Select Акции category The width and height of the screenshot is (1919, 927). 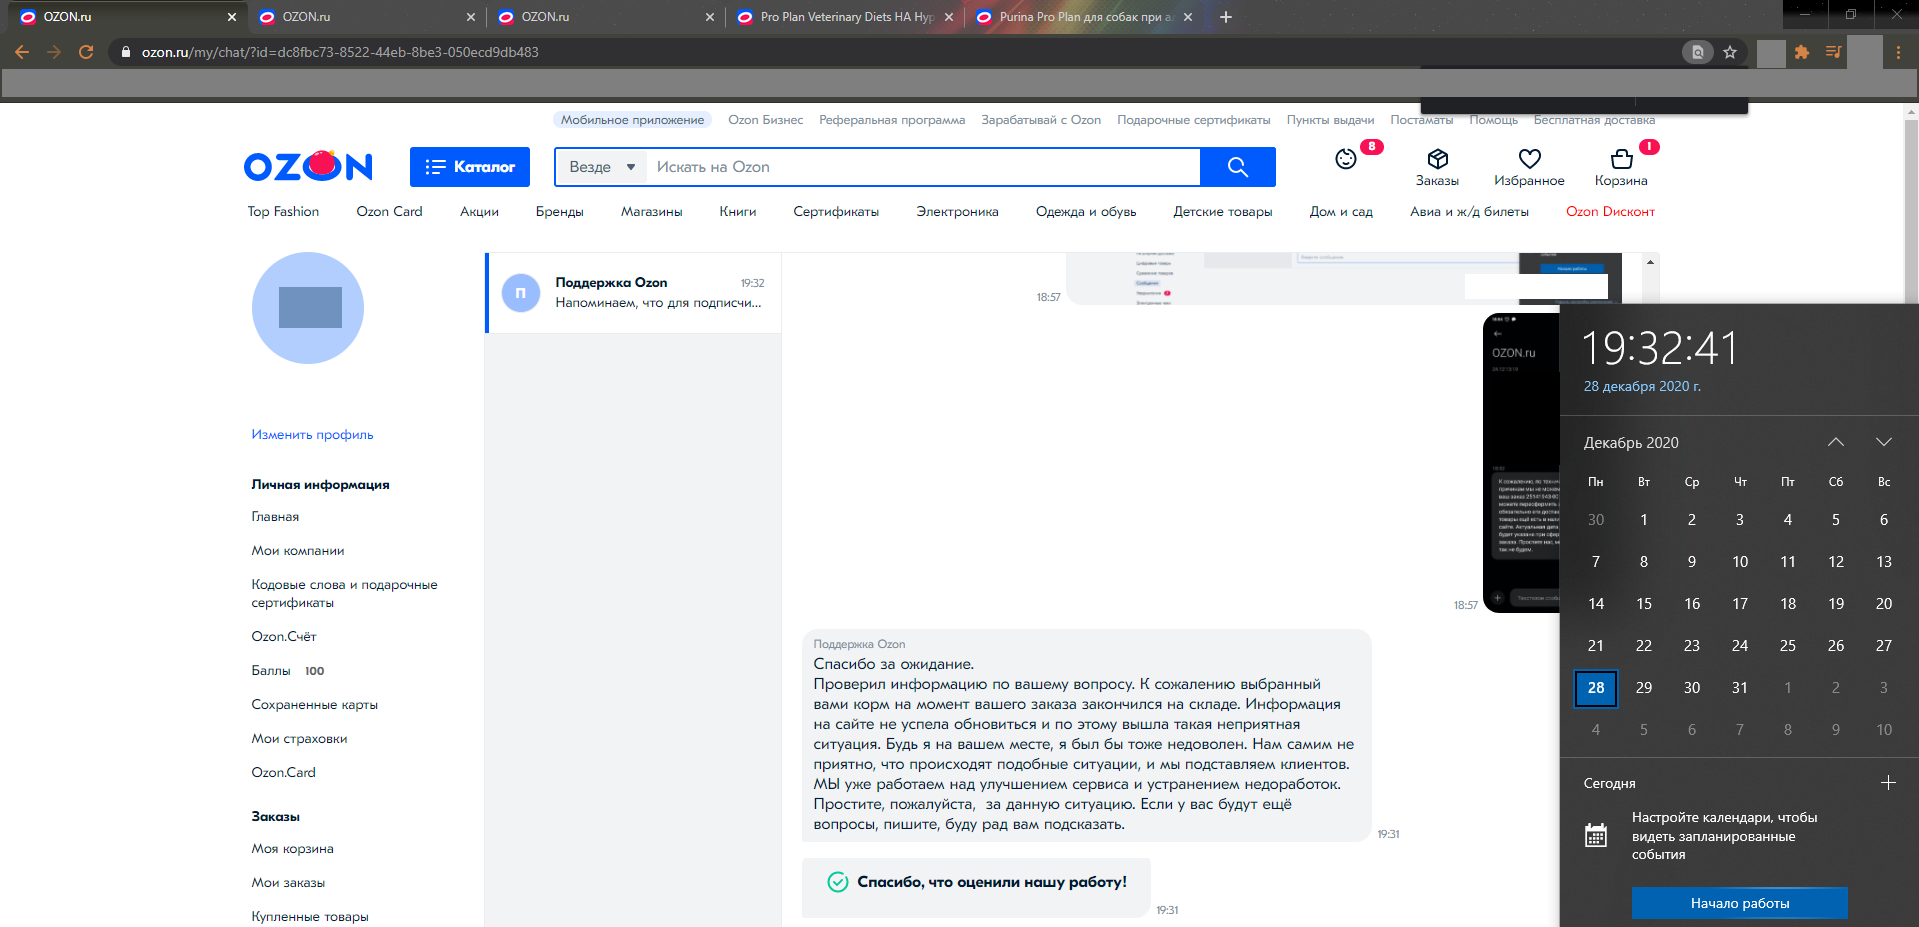pos(479,211)
